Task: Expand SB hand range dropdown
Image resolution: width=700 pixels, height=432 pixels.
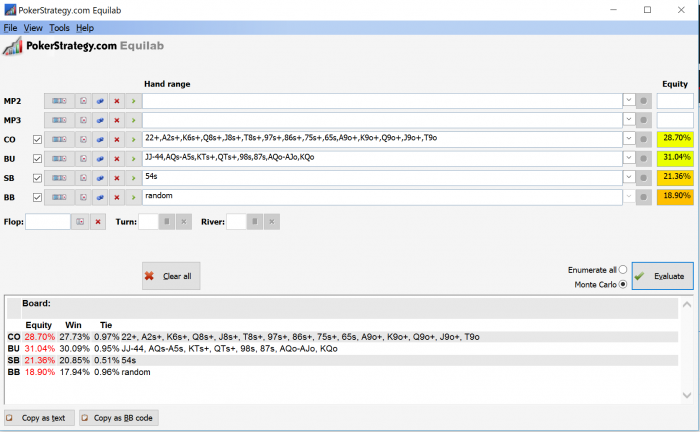Action: (x=629, y=177)
